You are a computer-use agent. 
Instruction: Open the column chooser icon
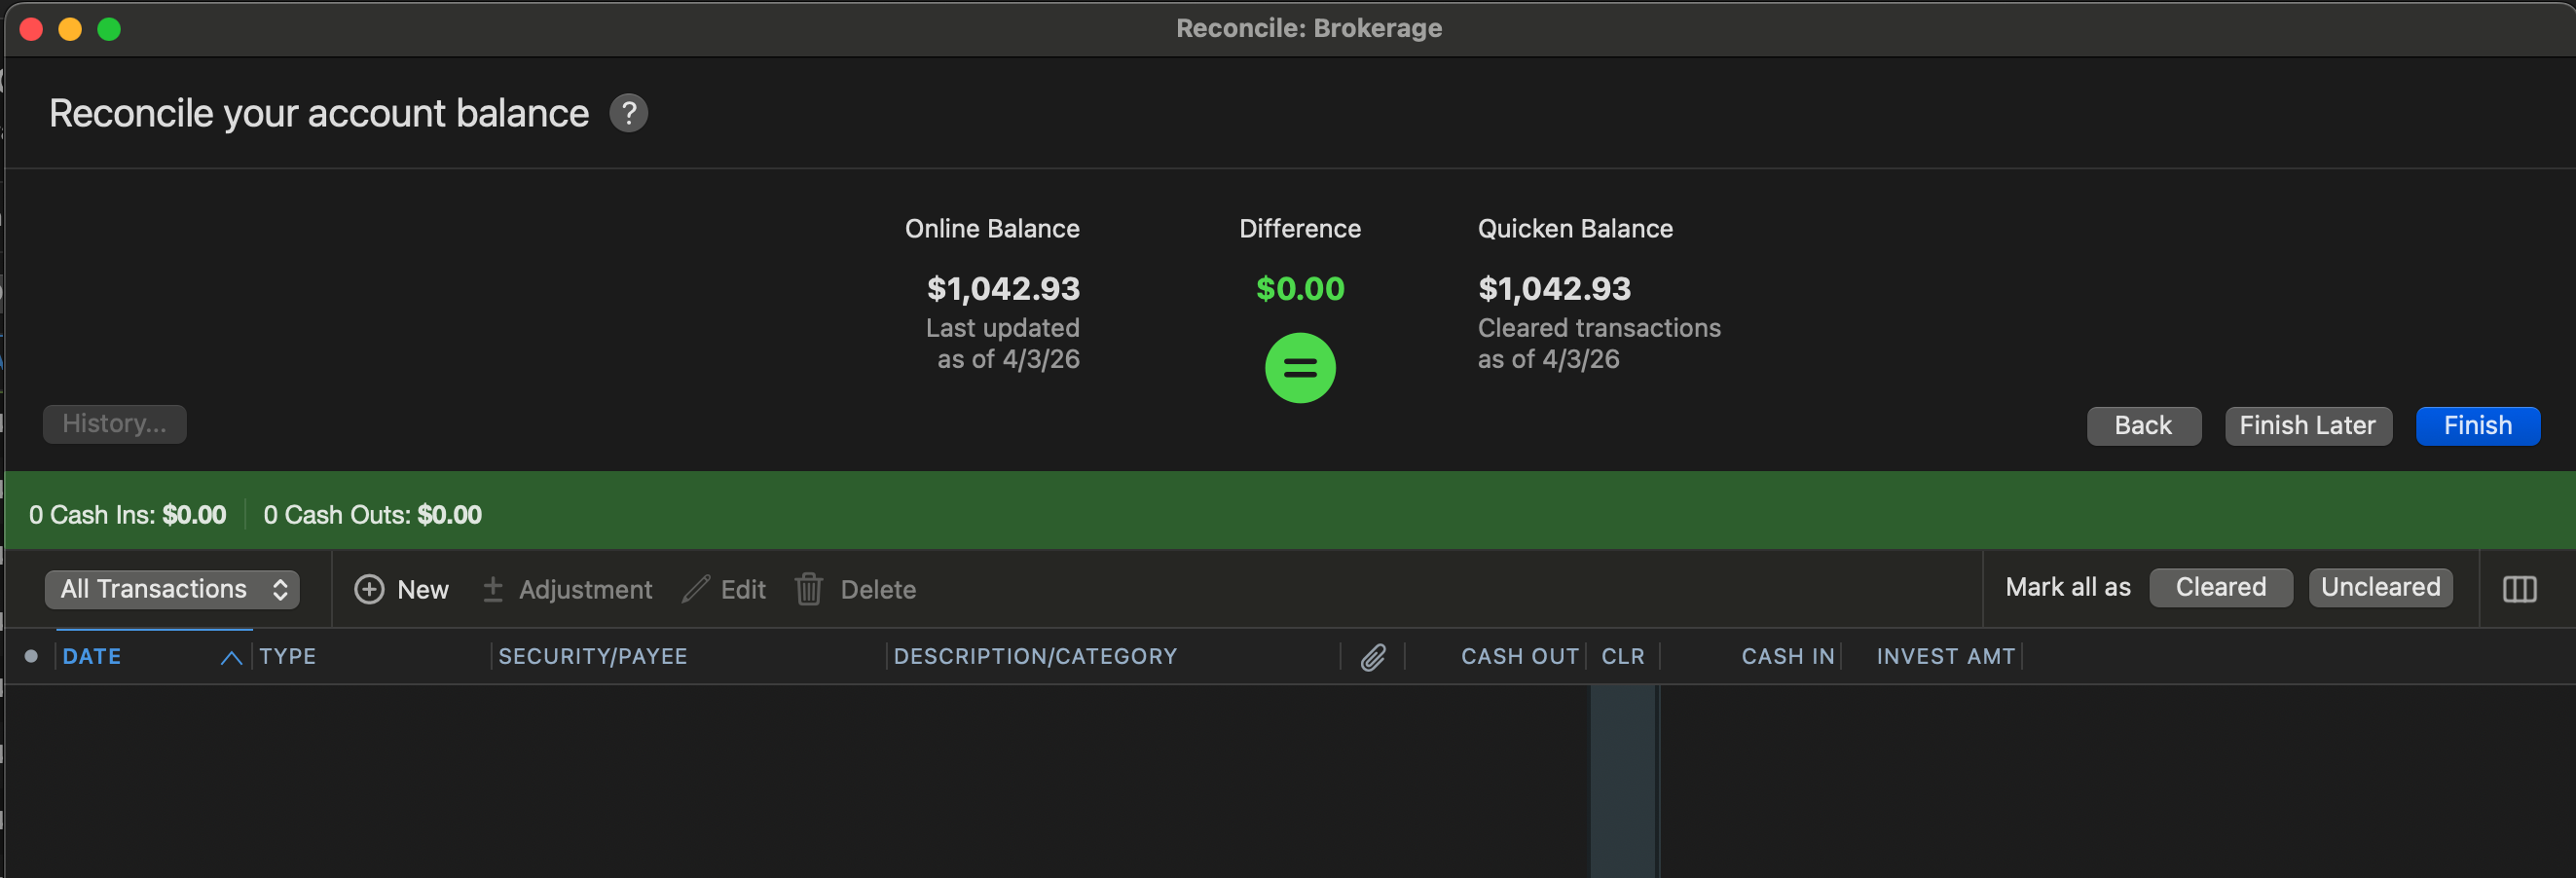2518,589
